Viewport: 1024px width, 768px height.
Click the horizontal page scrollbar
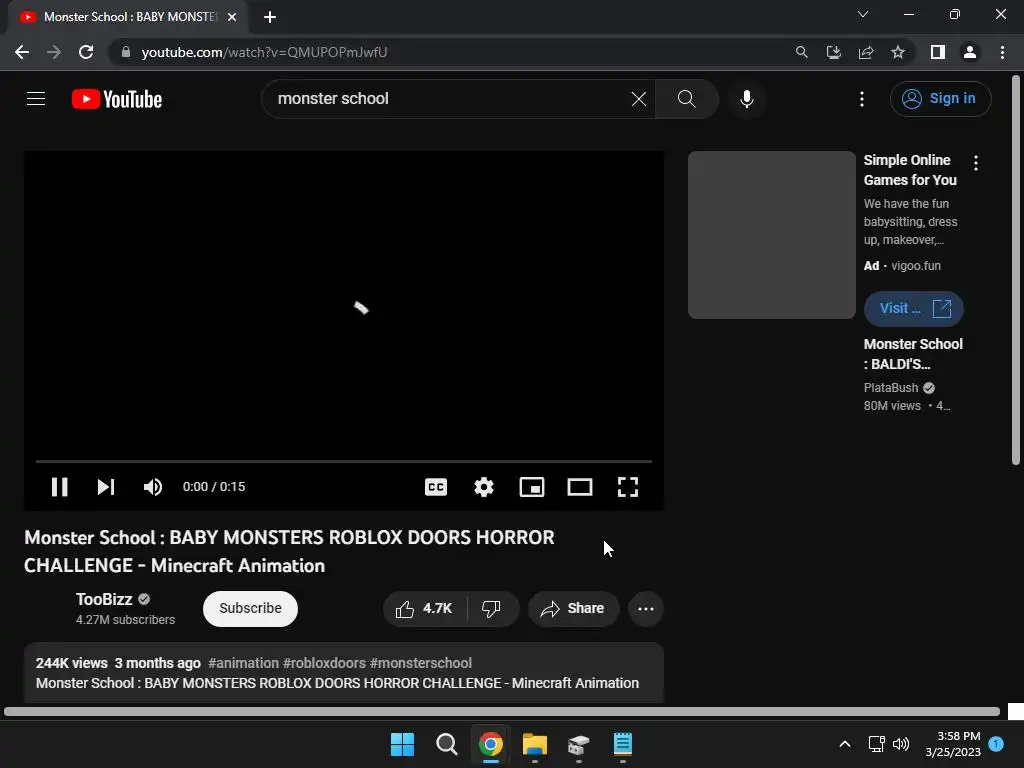[x=502, y=711]
